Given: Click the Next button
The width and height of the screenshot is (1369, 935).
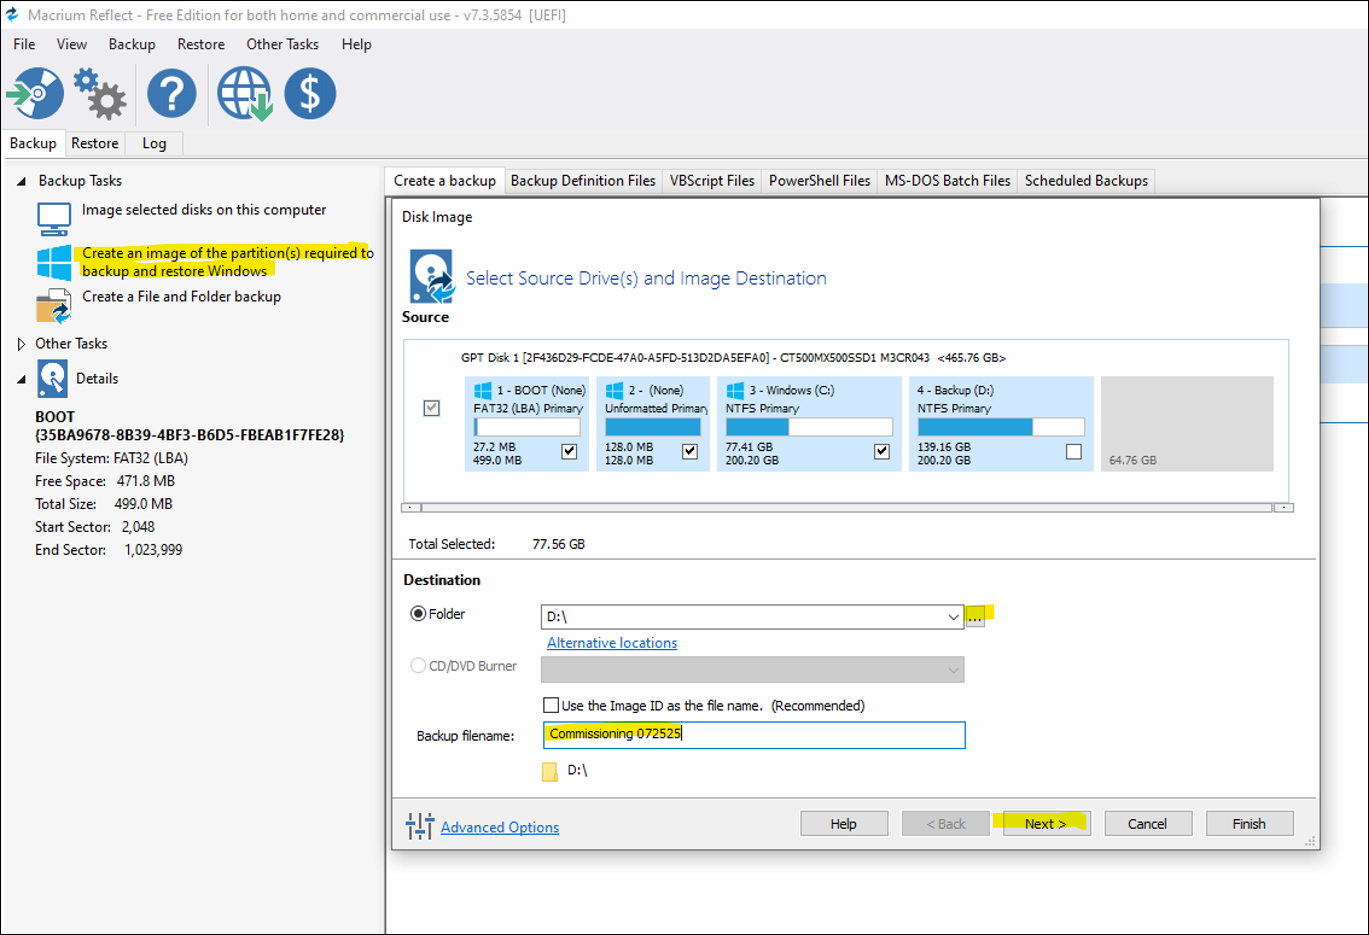Looking at the screenshot, I should point(1045,824).
